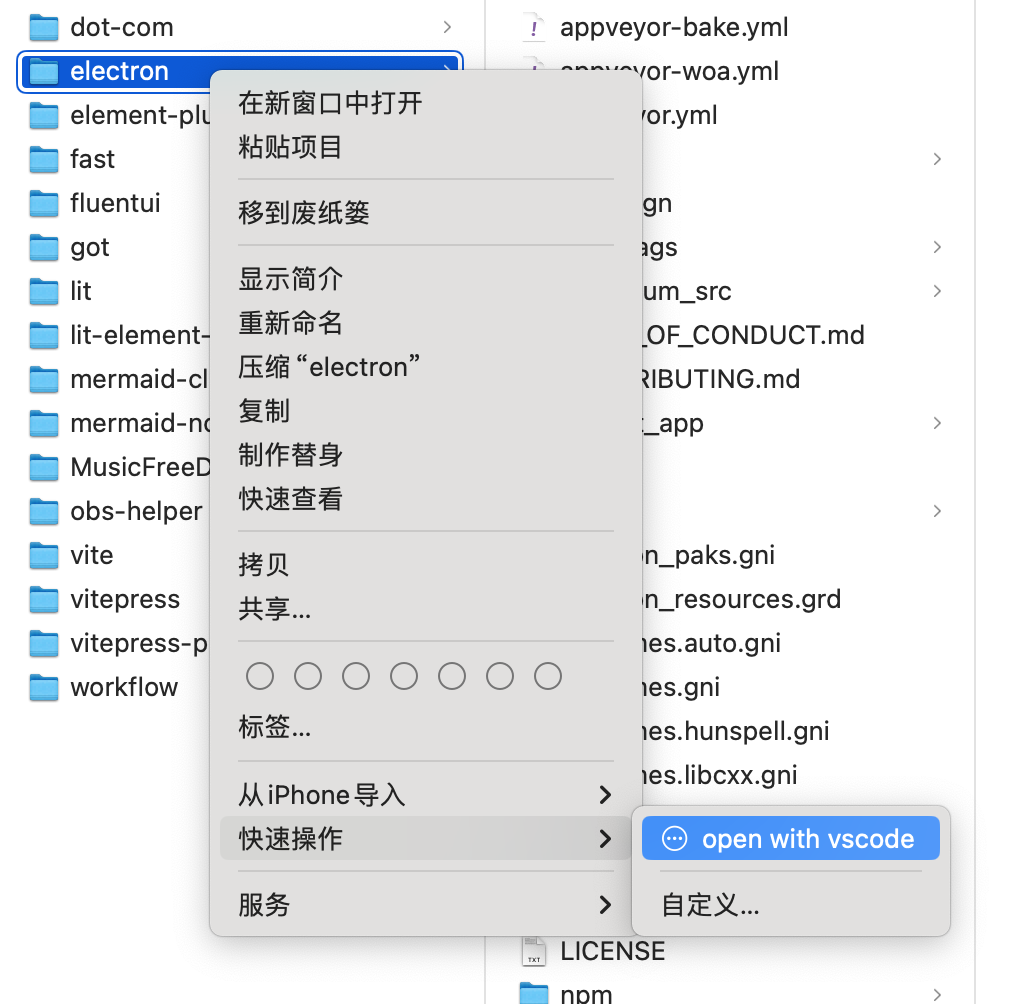
Task: Select open with vscode quick action
Action: point(790,838)
